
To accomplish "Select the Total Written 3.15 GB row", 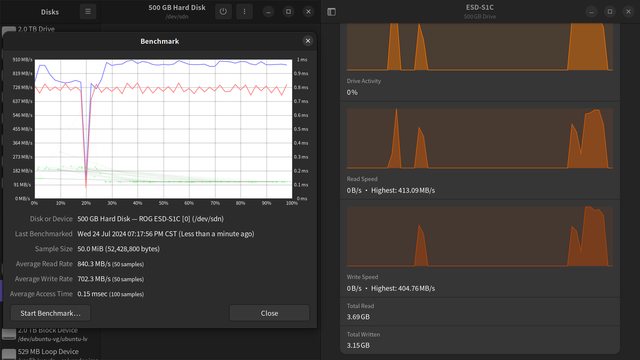I will pos(480,340).
